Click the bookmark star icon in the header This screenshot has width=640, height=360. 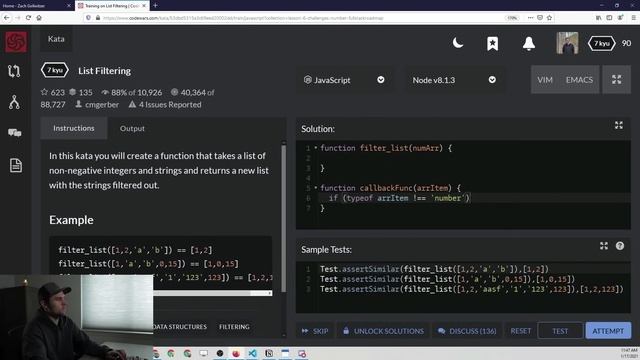[492, 43]
